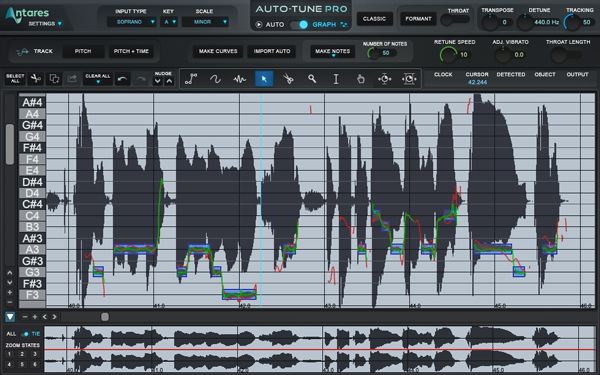
Task: Click the Retune Speed knob
Action: pos(448,55)
